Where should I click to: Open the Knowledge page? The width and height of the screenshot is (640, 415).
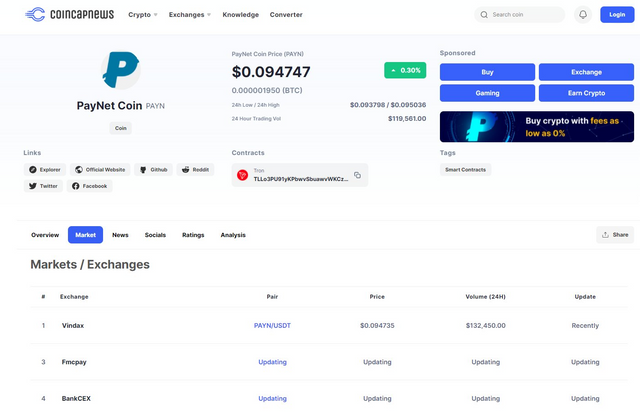pyautogui.click(x=240, y=15)
